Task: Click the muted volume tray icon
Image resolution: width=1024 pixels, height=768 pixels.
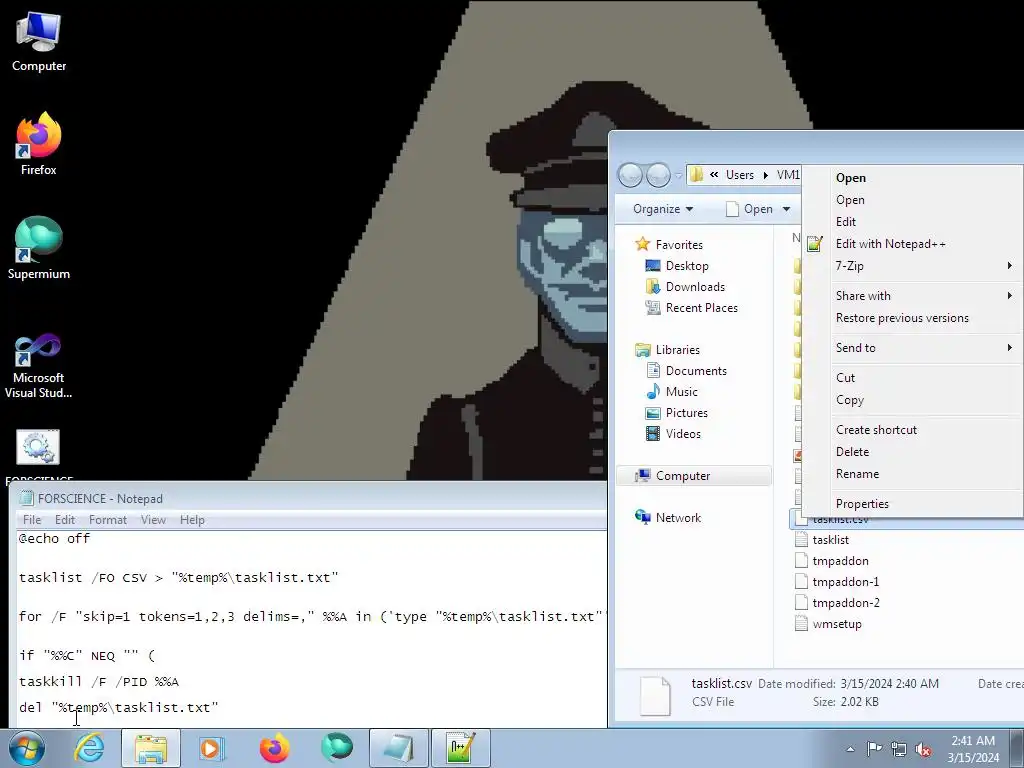Action: 923,749
